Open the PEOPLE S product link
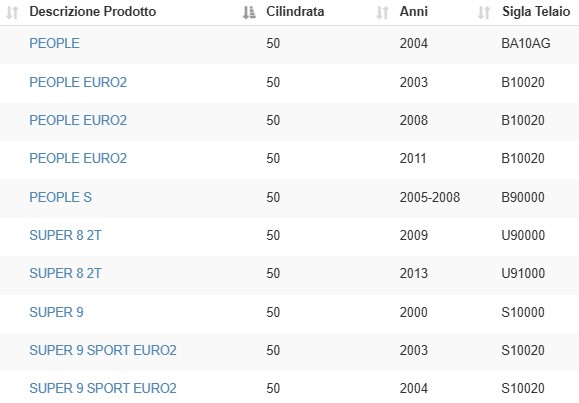 point(61,197)
